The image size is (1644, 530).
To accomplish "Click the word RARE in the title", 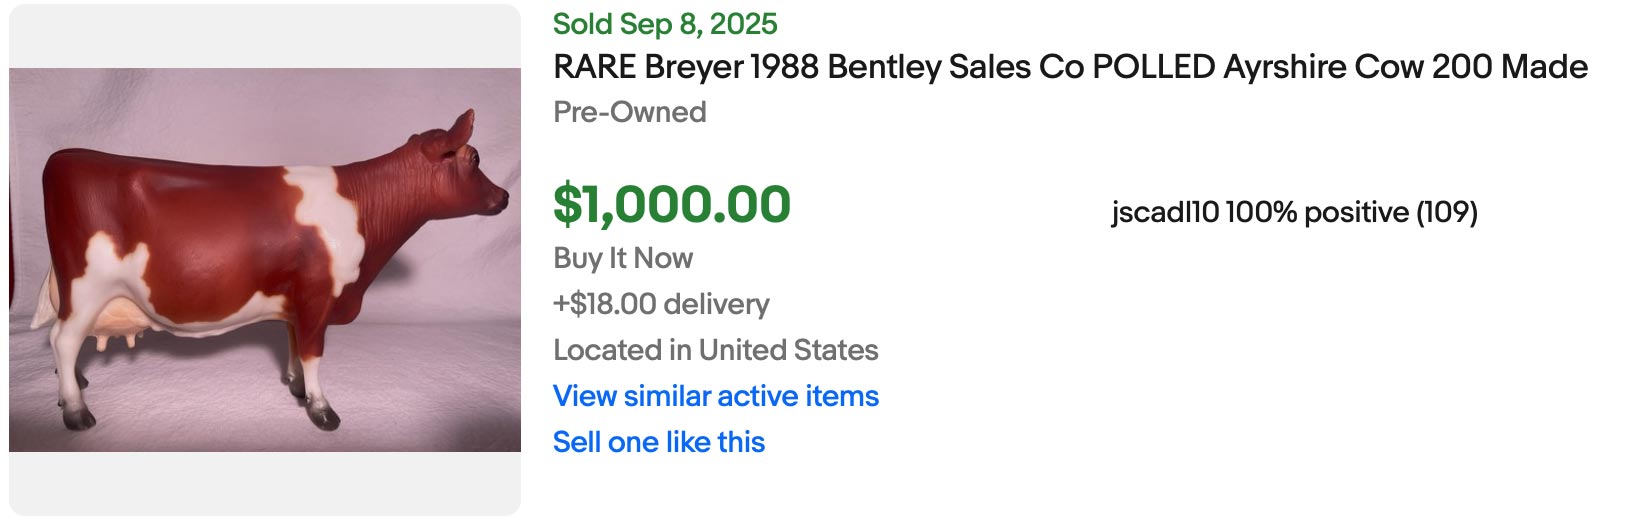I will tap(595, 67).
